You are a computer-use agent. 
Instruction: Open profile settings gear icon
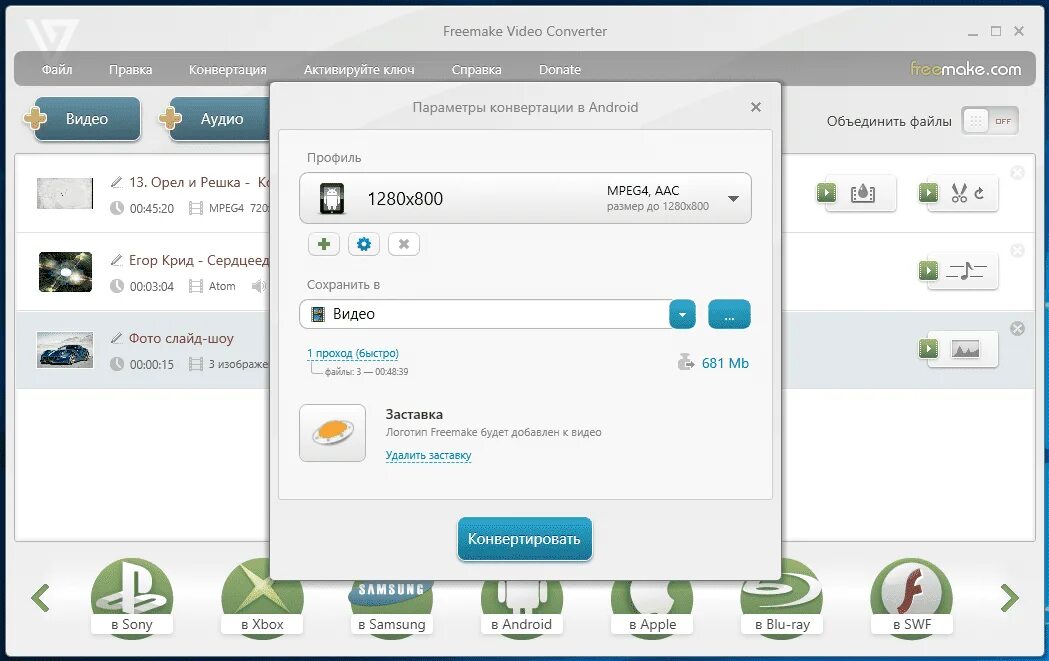click(x=362, y=243)
